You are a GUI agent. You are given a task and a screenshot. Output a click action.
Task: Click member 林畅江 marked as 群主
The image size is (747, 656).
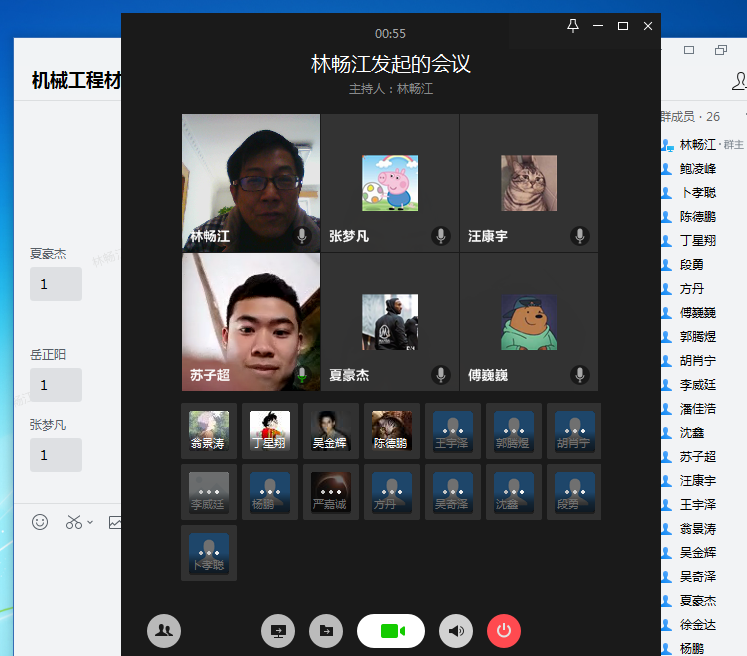click(697, 145)
